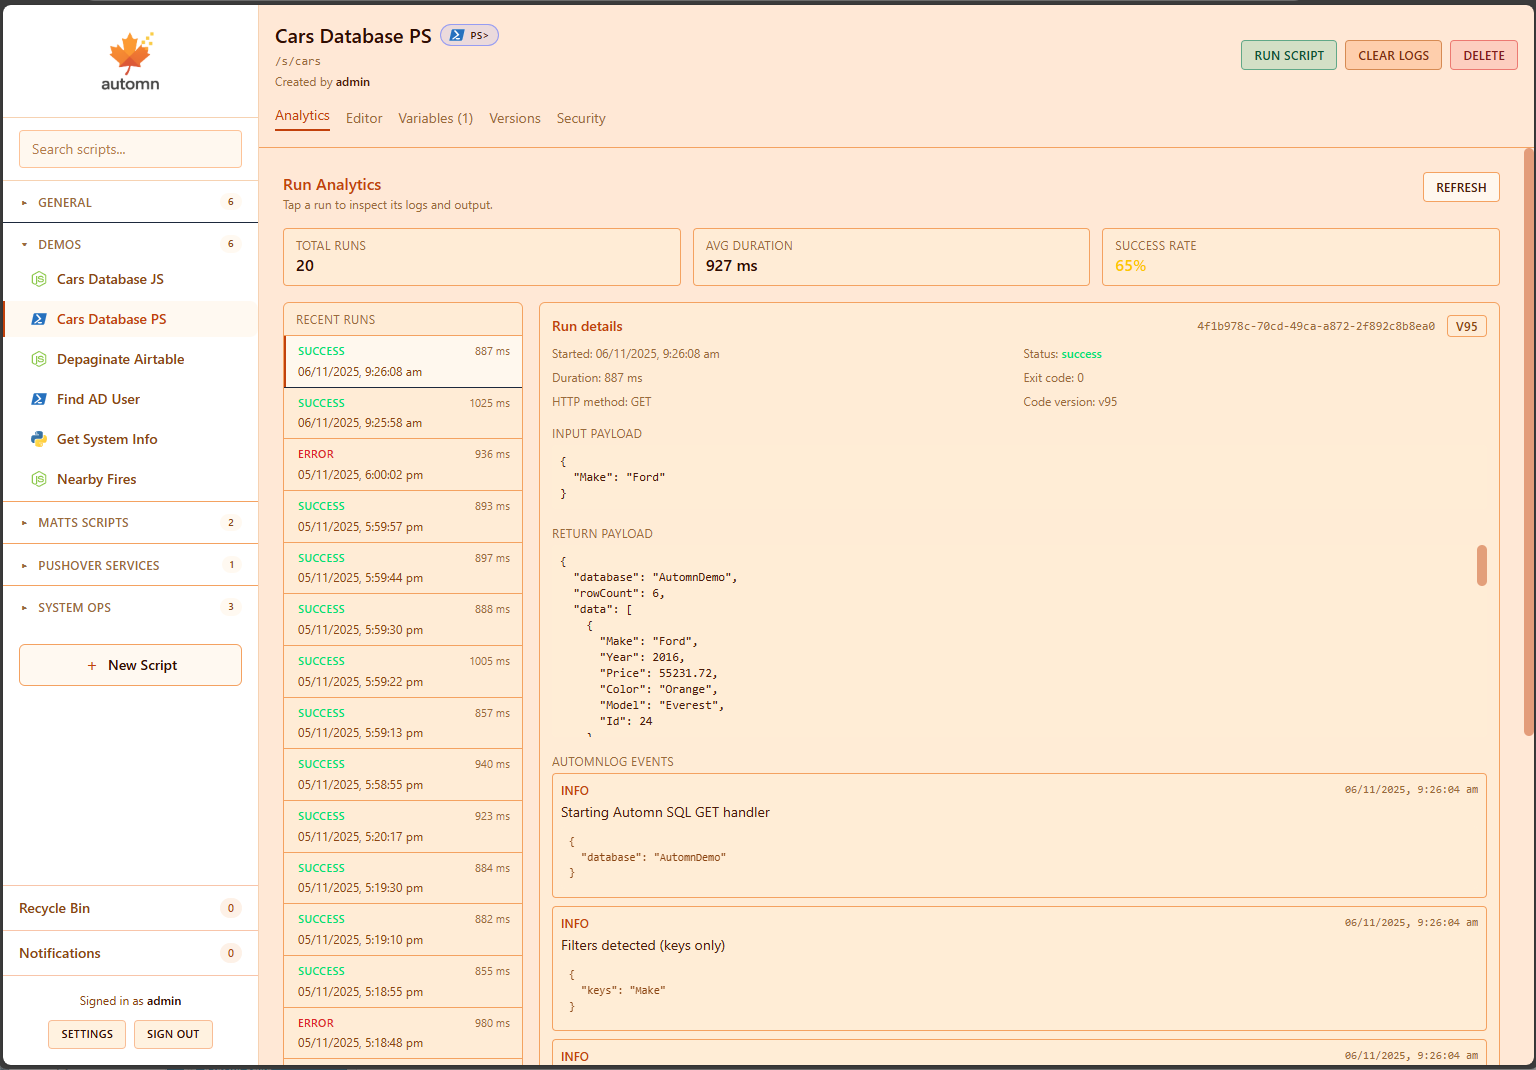
Task: Click the Python icon beside Get System Info
Action: point(39,439)
